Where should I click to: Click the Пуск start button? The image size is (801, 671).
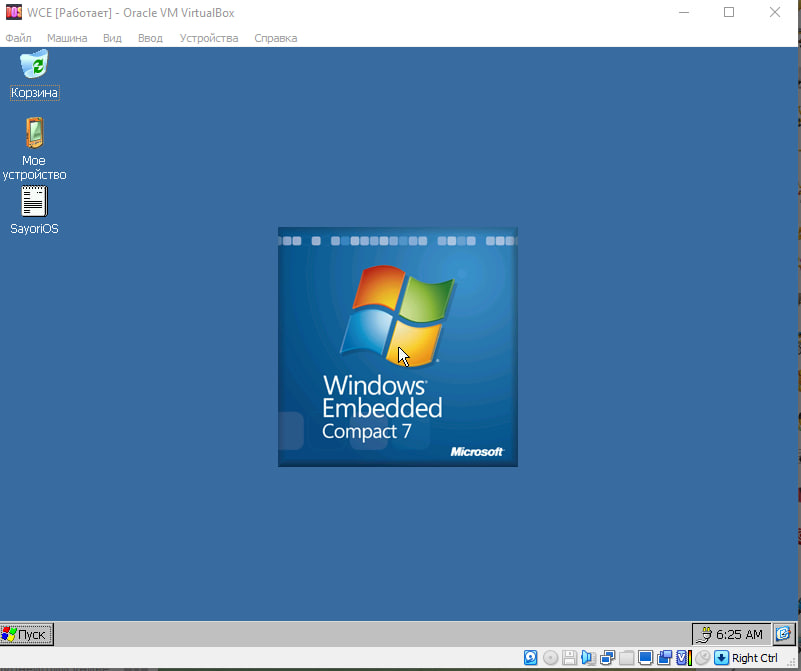pyautogui.click(x=27, y=634)
